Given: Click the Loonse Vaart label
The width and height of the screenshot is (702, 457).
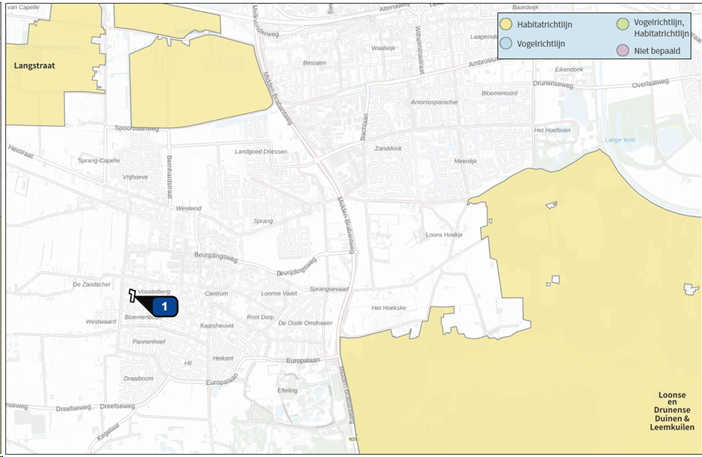Looking at the screenshot, I should tap(279, 294).
